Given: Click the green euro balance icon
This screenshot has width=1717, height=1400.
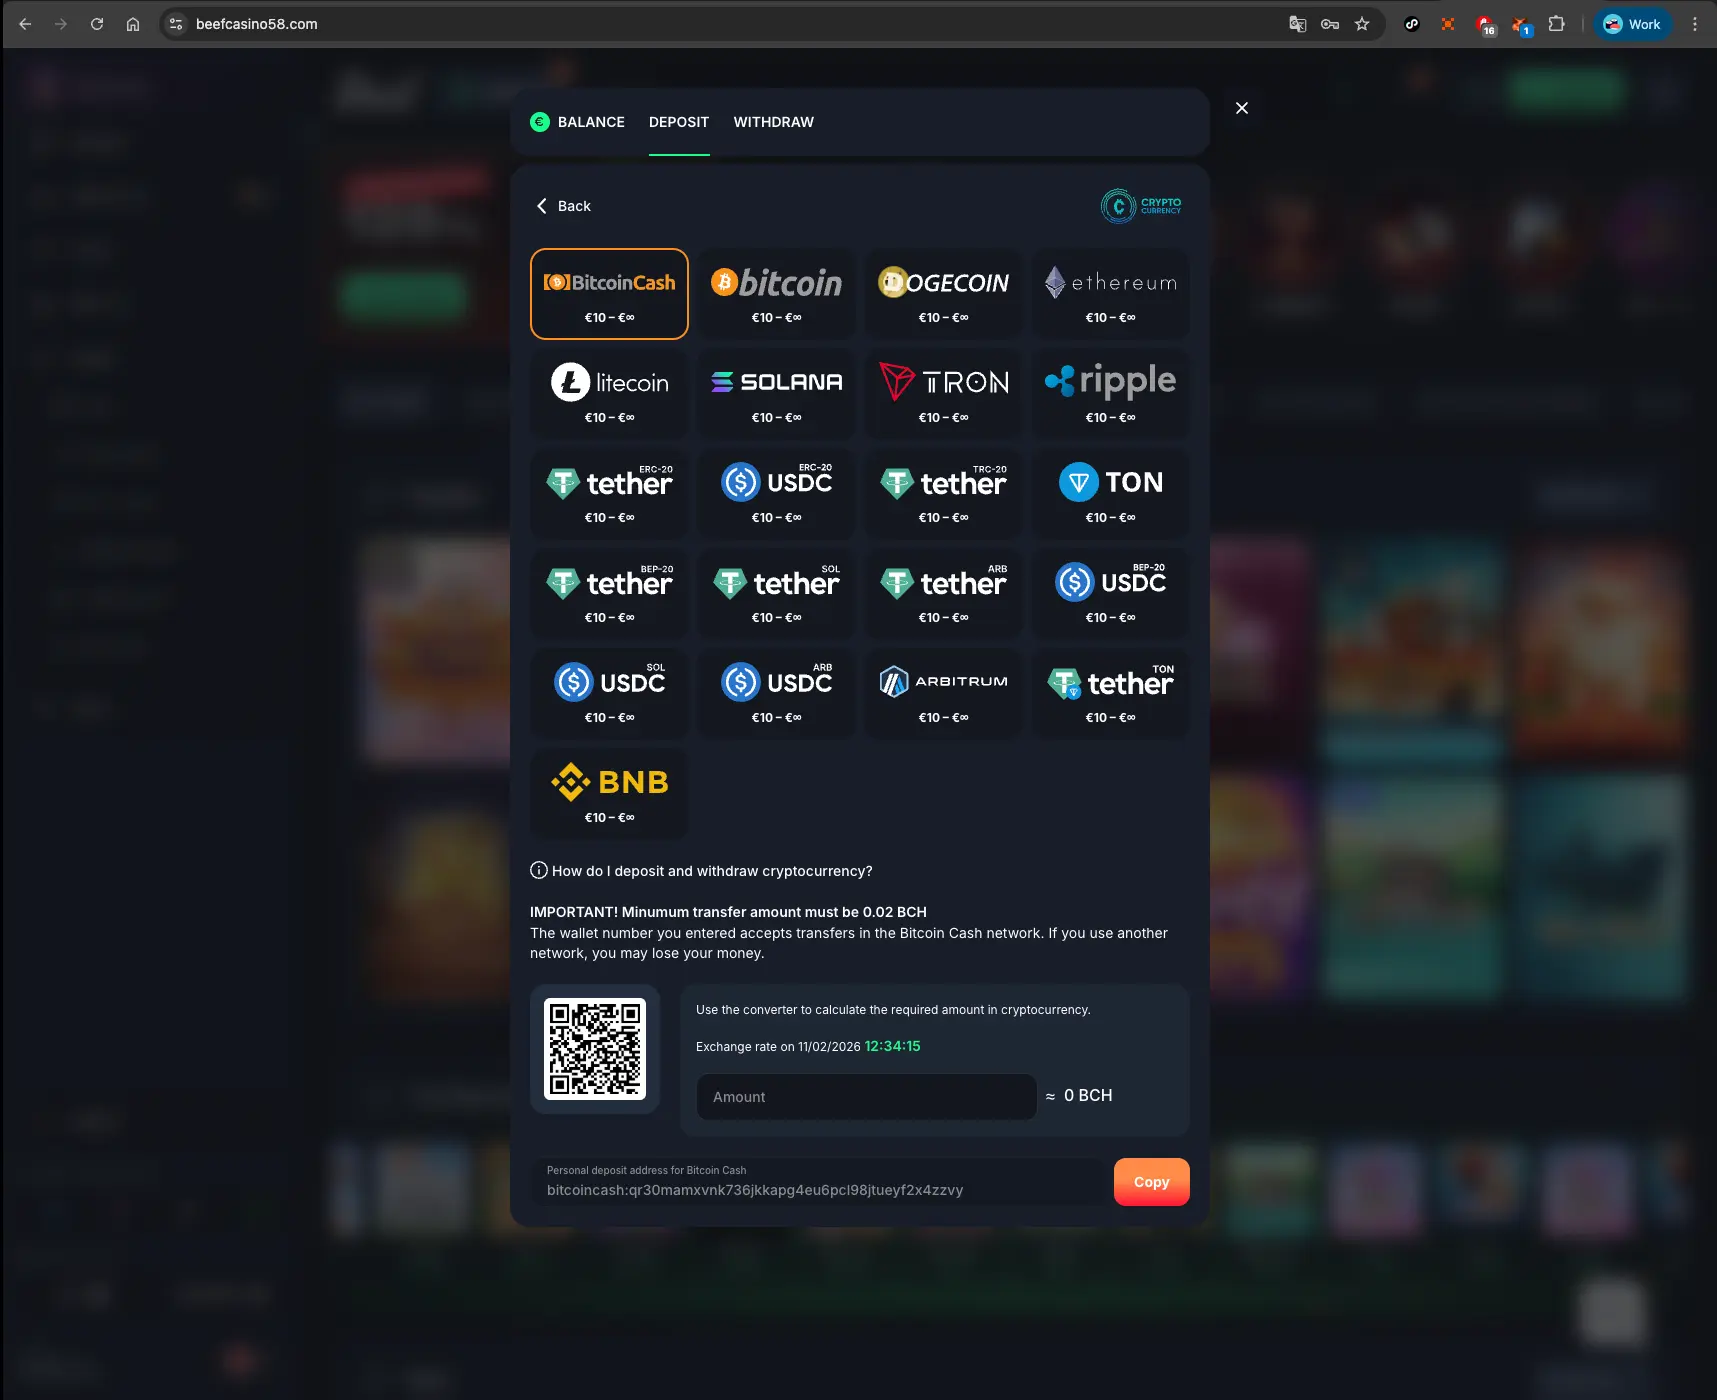Looking at the screenshot, I should (540, 122).
